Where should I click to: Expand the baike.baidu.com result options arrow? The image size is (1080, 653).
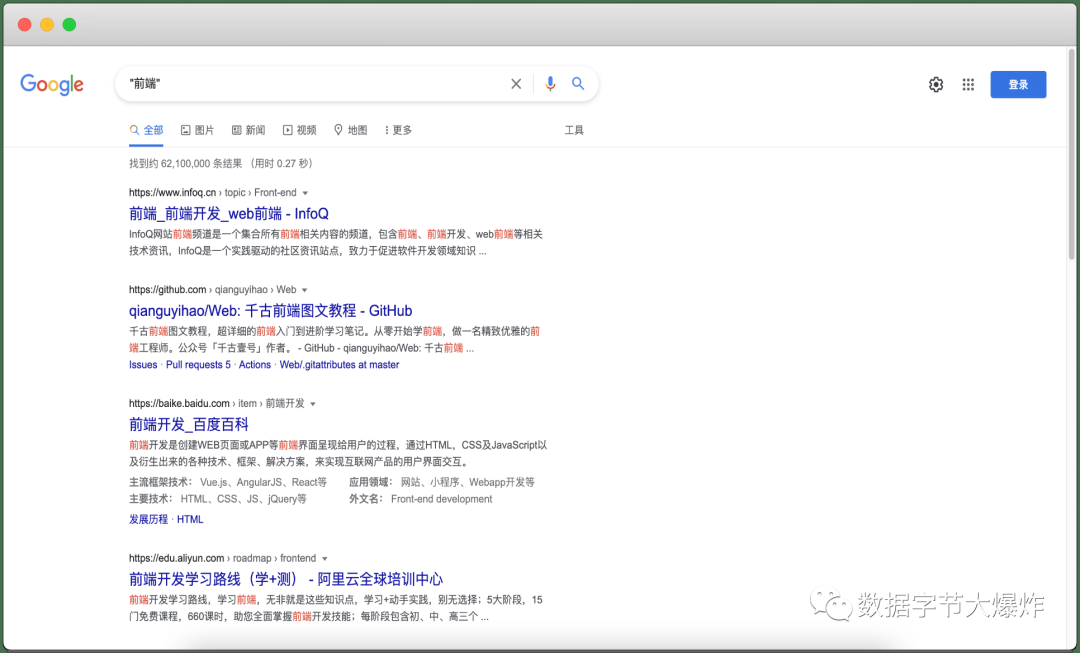coord(313,404)
